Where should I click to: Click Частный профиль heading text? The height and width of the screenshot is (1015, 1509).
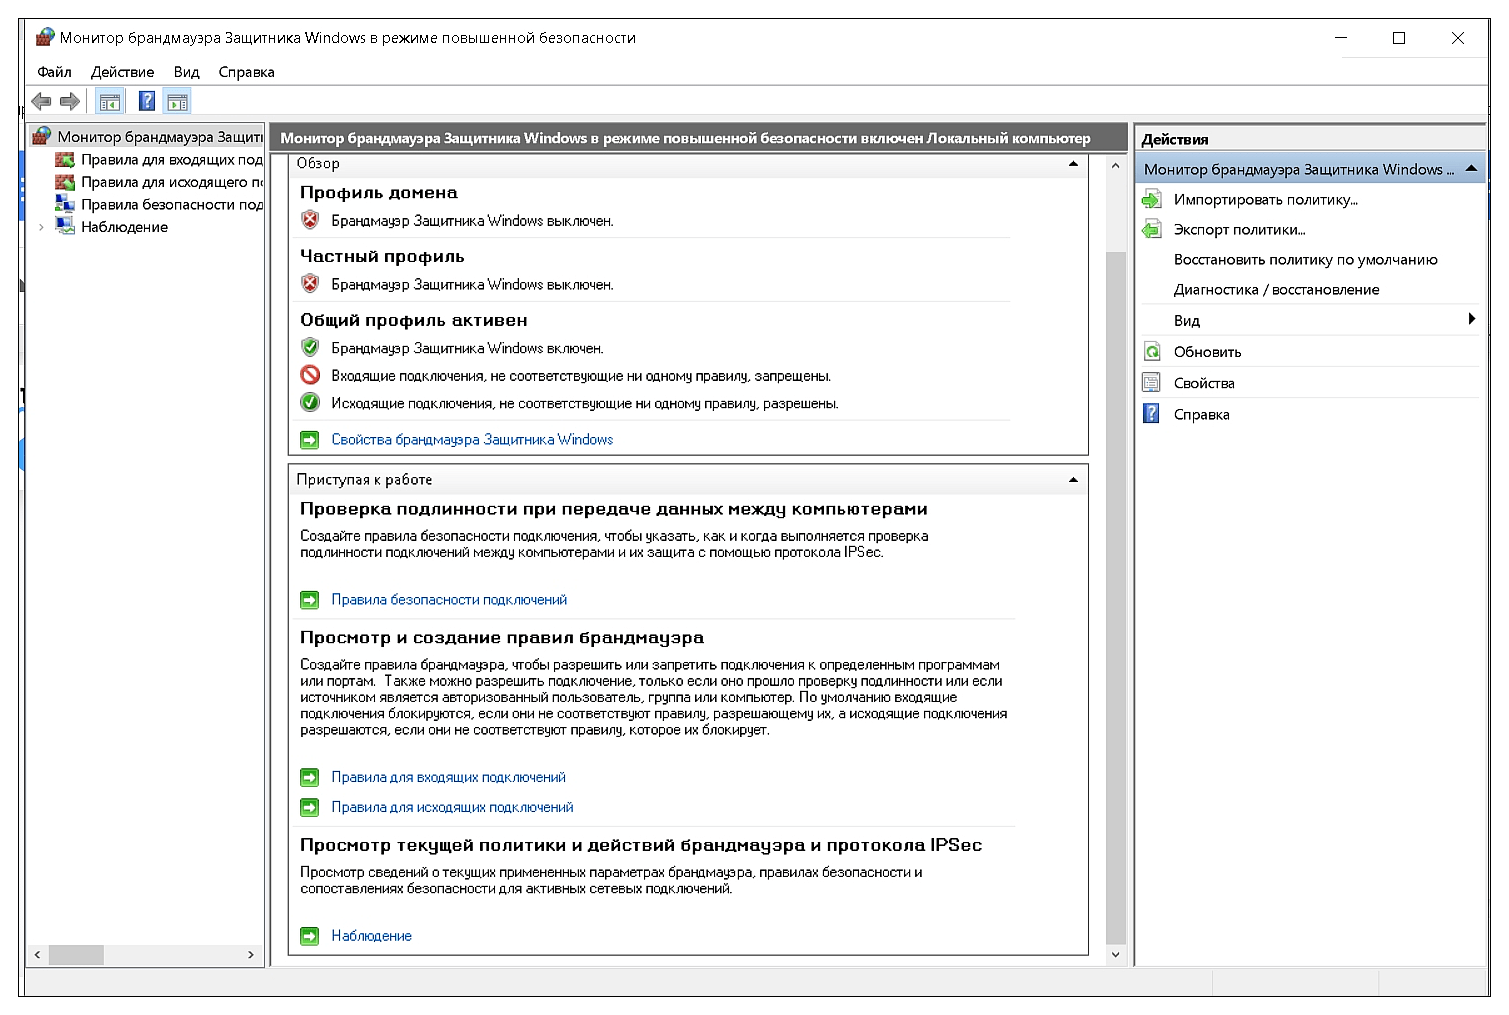[x=382, y=256]
